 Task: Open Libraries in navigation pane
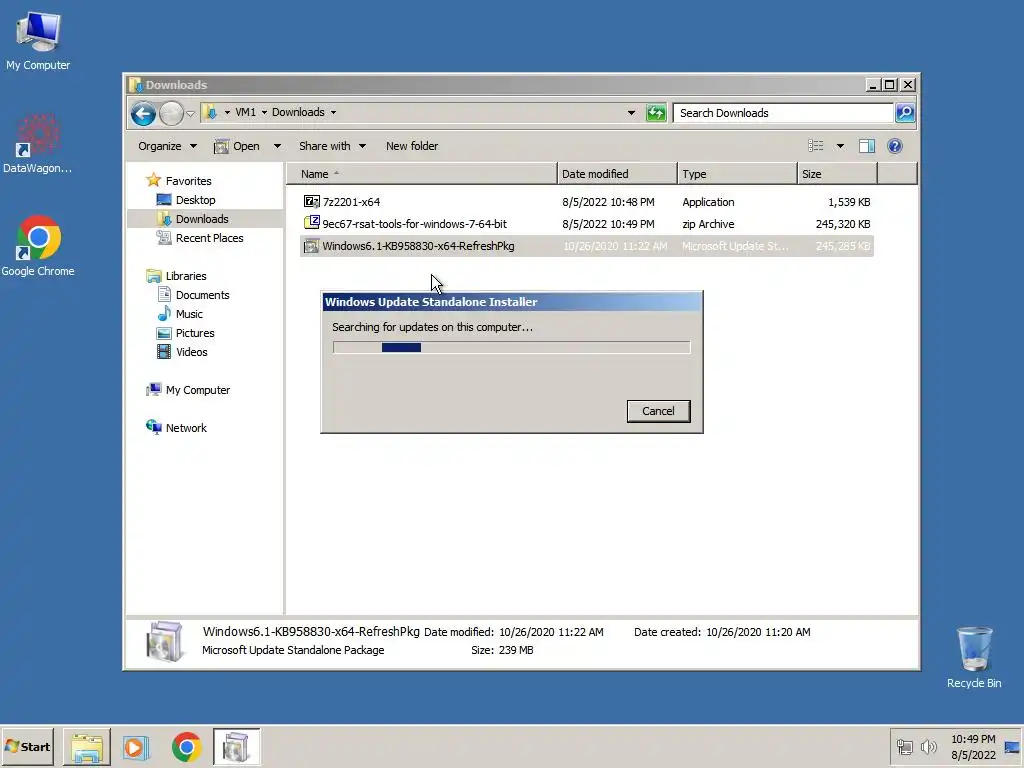[x=186, y=276]
